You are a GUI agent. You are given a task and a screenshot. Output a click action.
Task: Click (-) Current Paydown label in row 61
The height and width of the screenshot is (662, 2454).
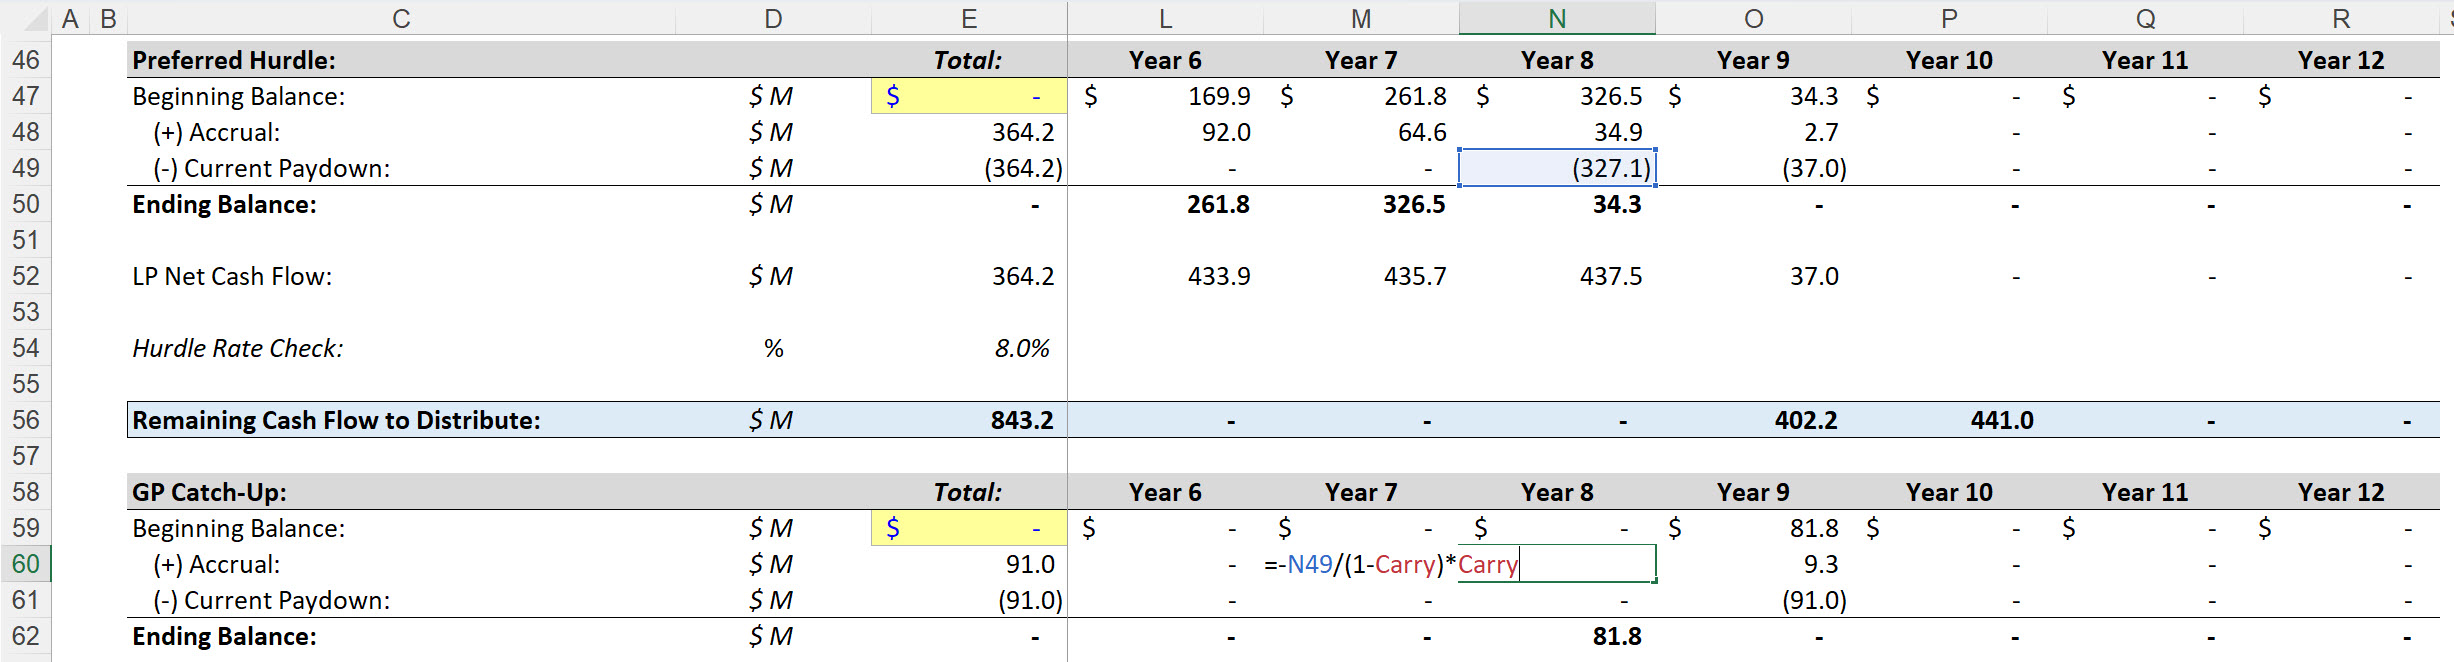[x=271, y=600]
